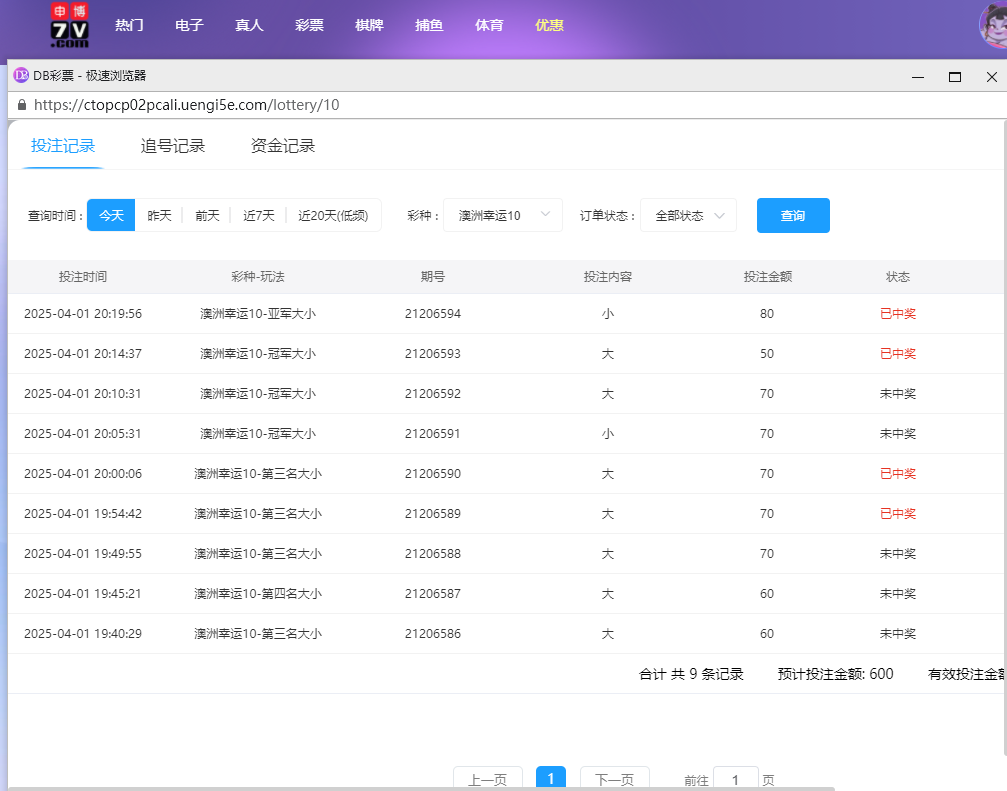
Task: Click the 查询 search button
Action: (793, 214)
